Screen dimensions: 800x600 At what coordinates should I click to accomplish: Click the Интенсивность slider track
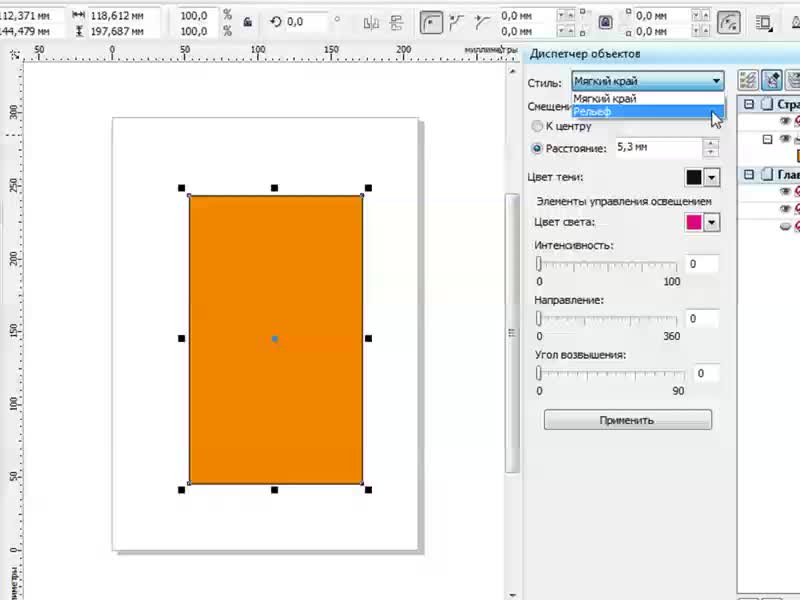(x=607, y=265)
